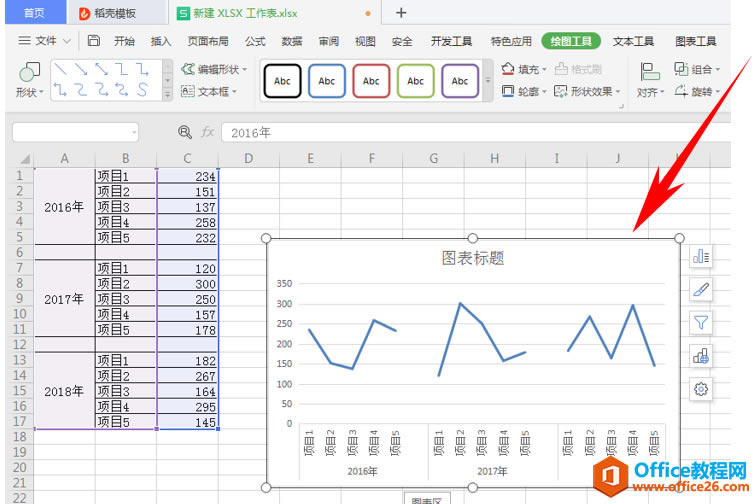This screenshot has height=504, width=756.
Task: Click the Rotate (旋转) icon
Action: pos(681,91)
